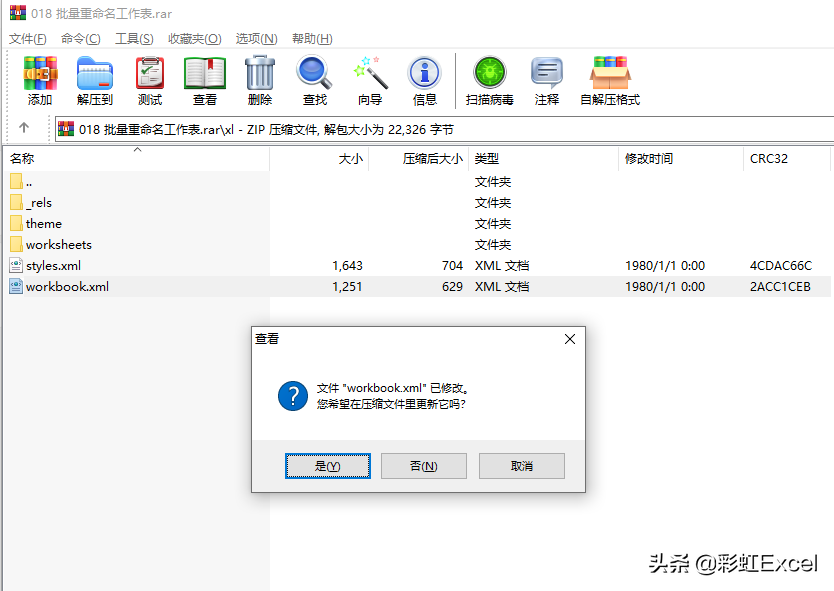Click the worksheets folder icon
The height and width of the screenshot is (591, 834).
16,244
